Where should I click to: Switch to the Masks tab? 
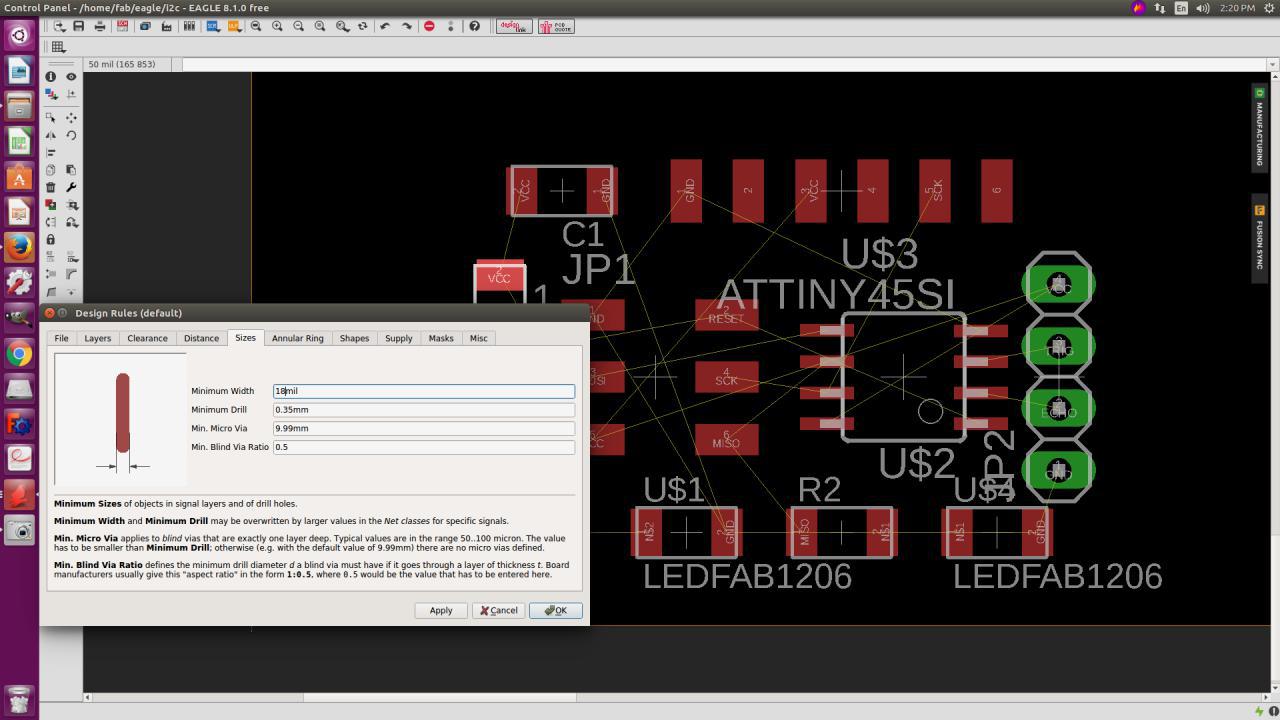pyautogui.click(x=441, y=338)
